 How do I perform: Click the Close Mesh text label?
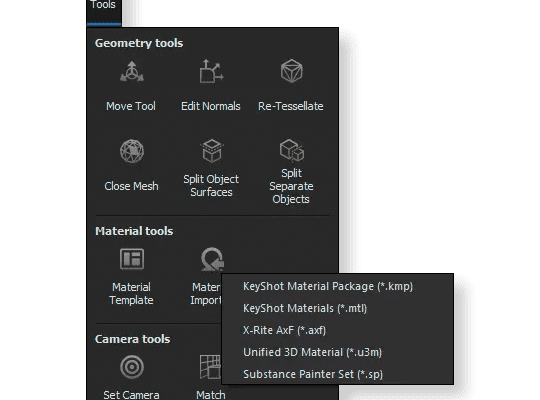tap(131, 186)
